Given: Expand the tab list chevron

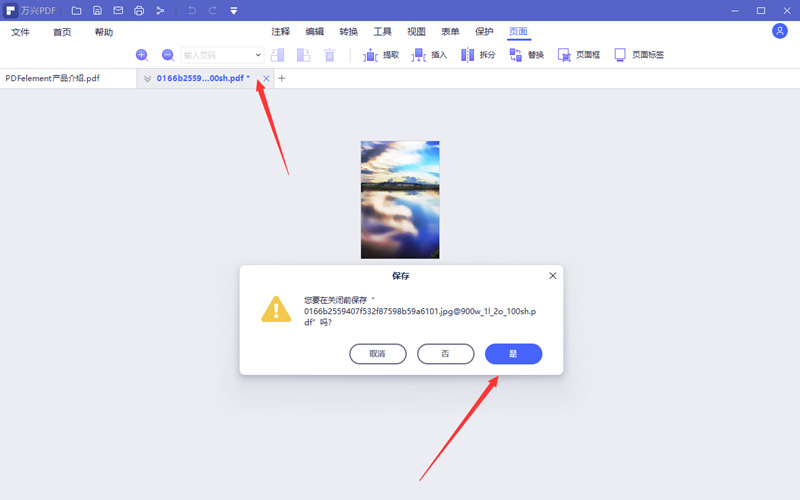Looking at the screenshot, I should [x=148, y=78].
